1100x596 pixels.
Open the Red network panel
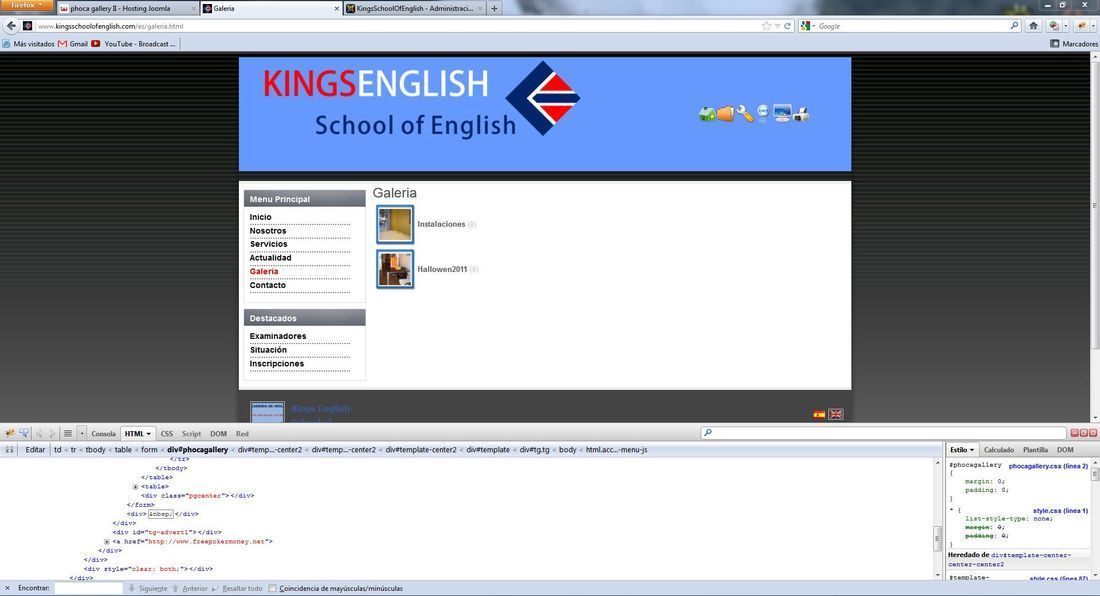pos(242,433)
